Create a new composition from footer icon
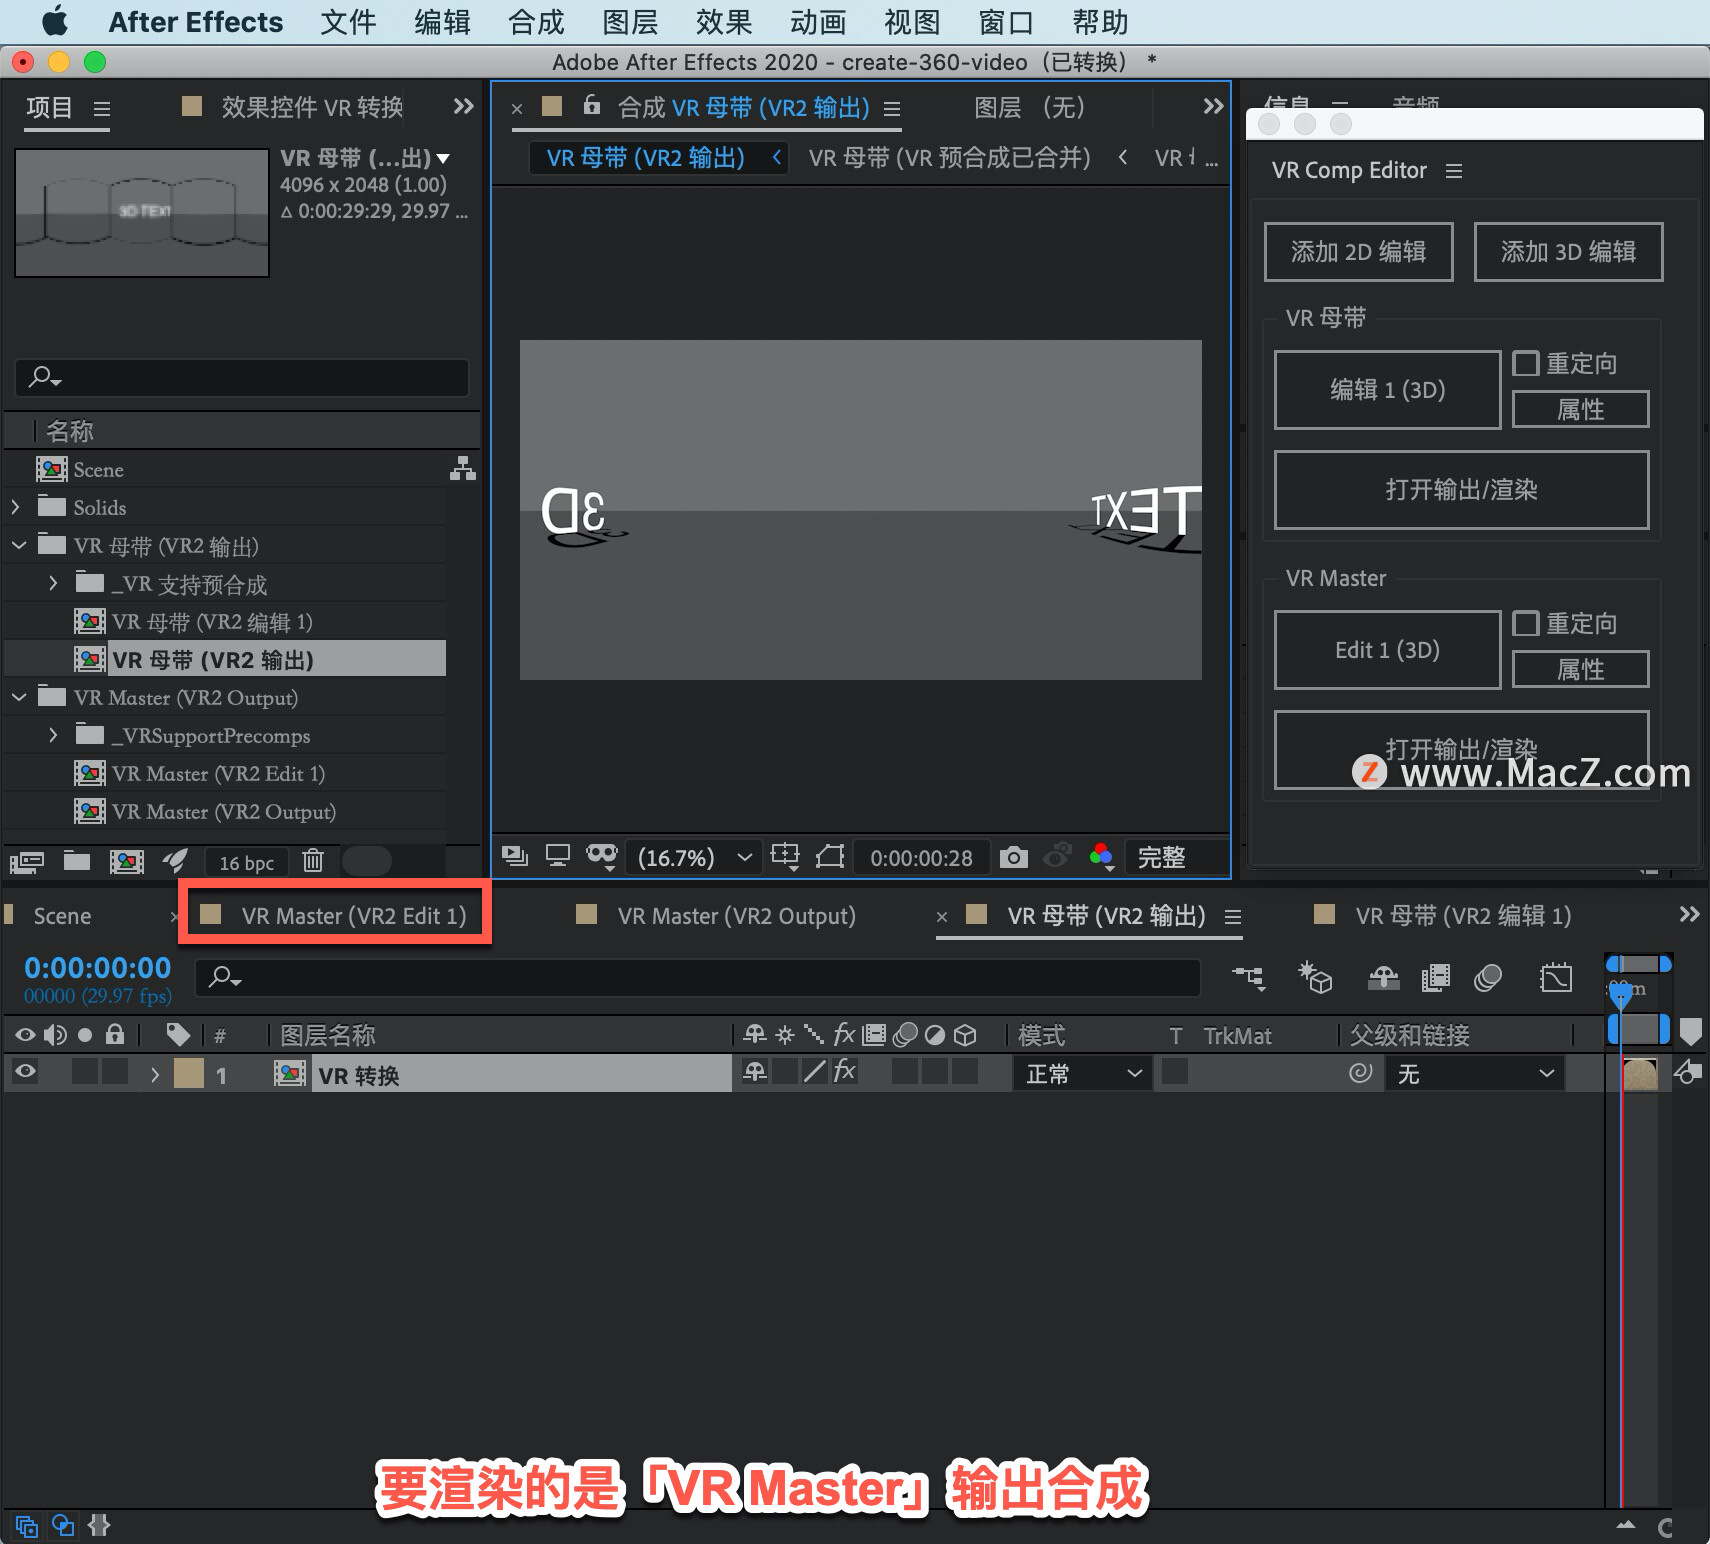Image resolution: width=1710 pixels, height=1544 pixels. [x=127, y=861]
